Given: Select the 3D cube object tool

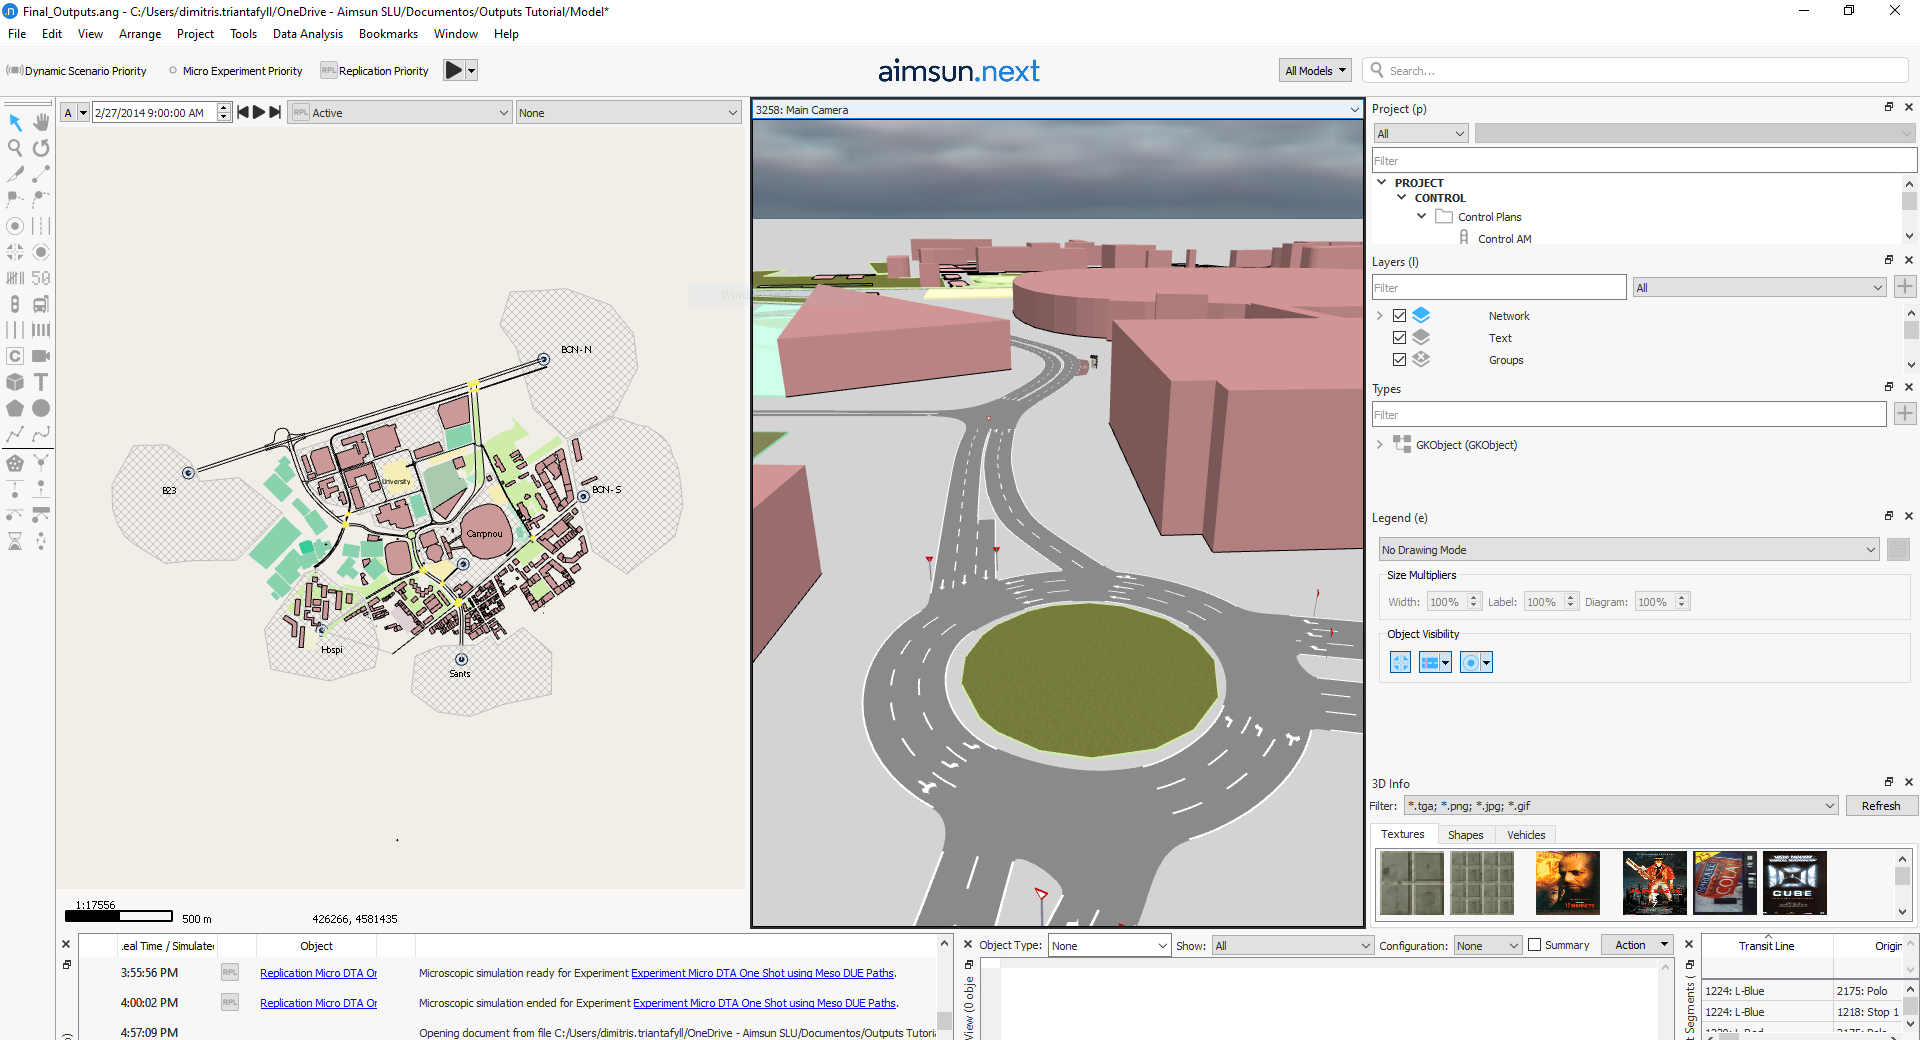Looking at the screenshot, I should 15,382.
